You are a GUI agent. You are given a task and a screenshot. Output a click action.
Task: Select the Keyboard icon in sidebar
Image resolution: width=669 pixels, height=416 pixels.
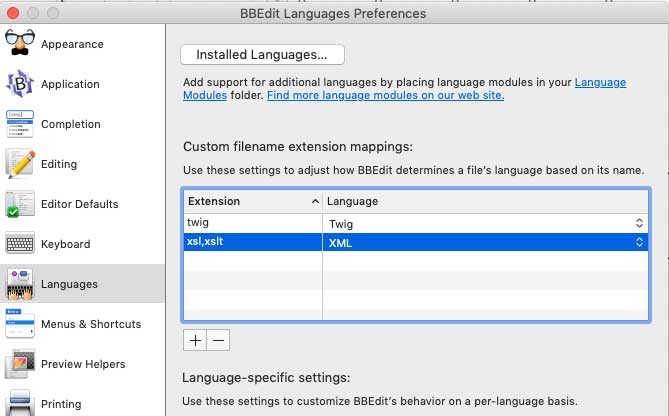pos(20,243)
